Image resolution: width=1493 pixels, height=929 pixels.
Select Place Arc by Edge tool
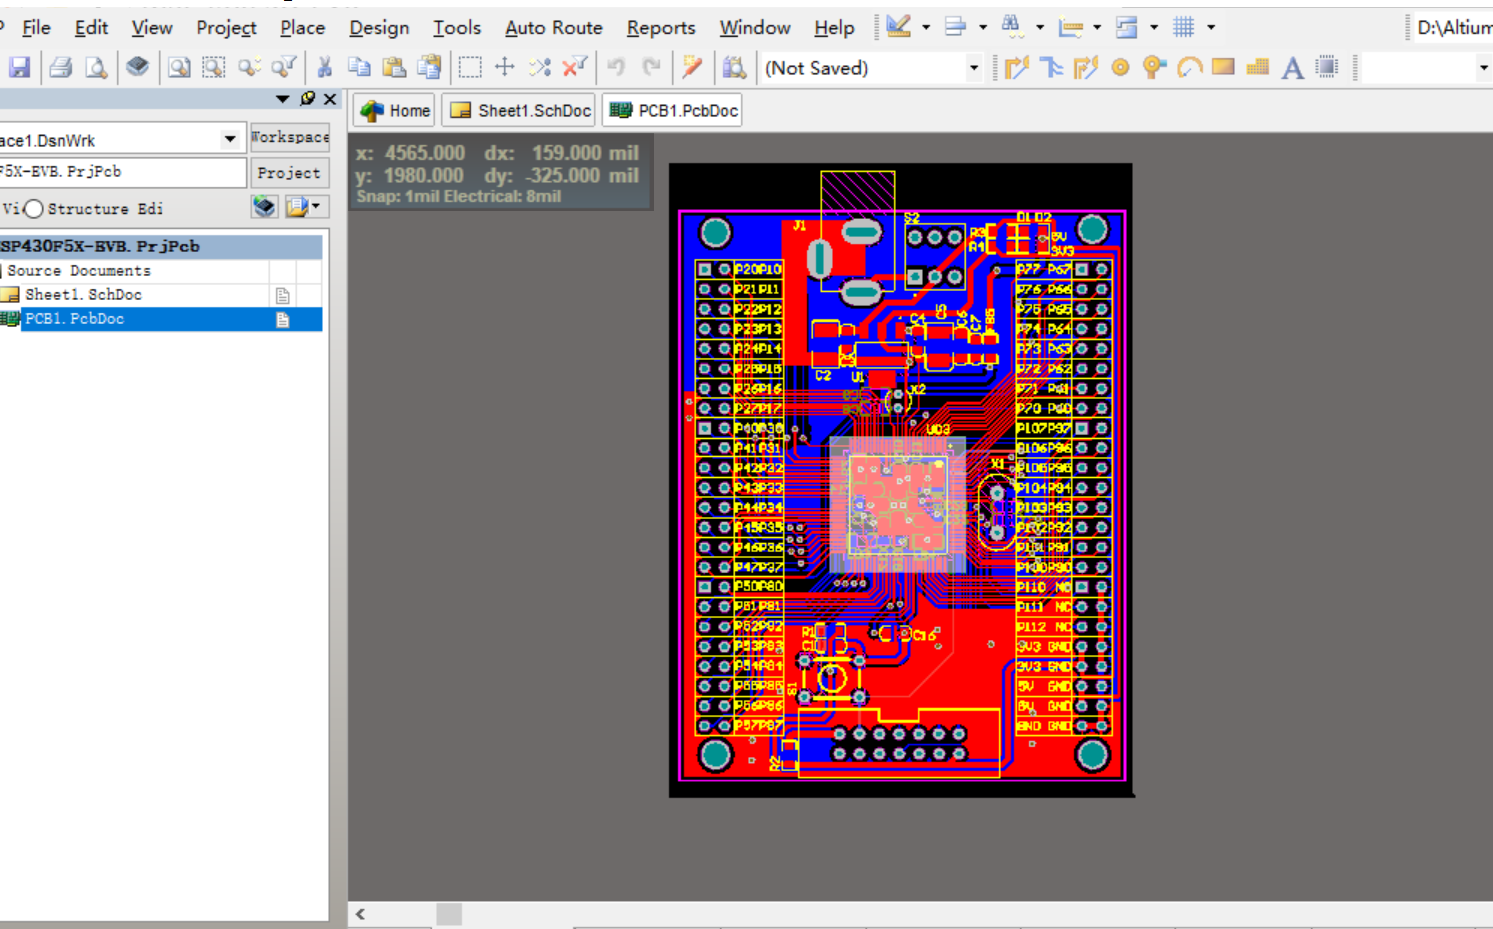[1189, 68]
